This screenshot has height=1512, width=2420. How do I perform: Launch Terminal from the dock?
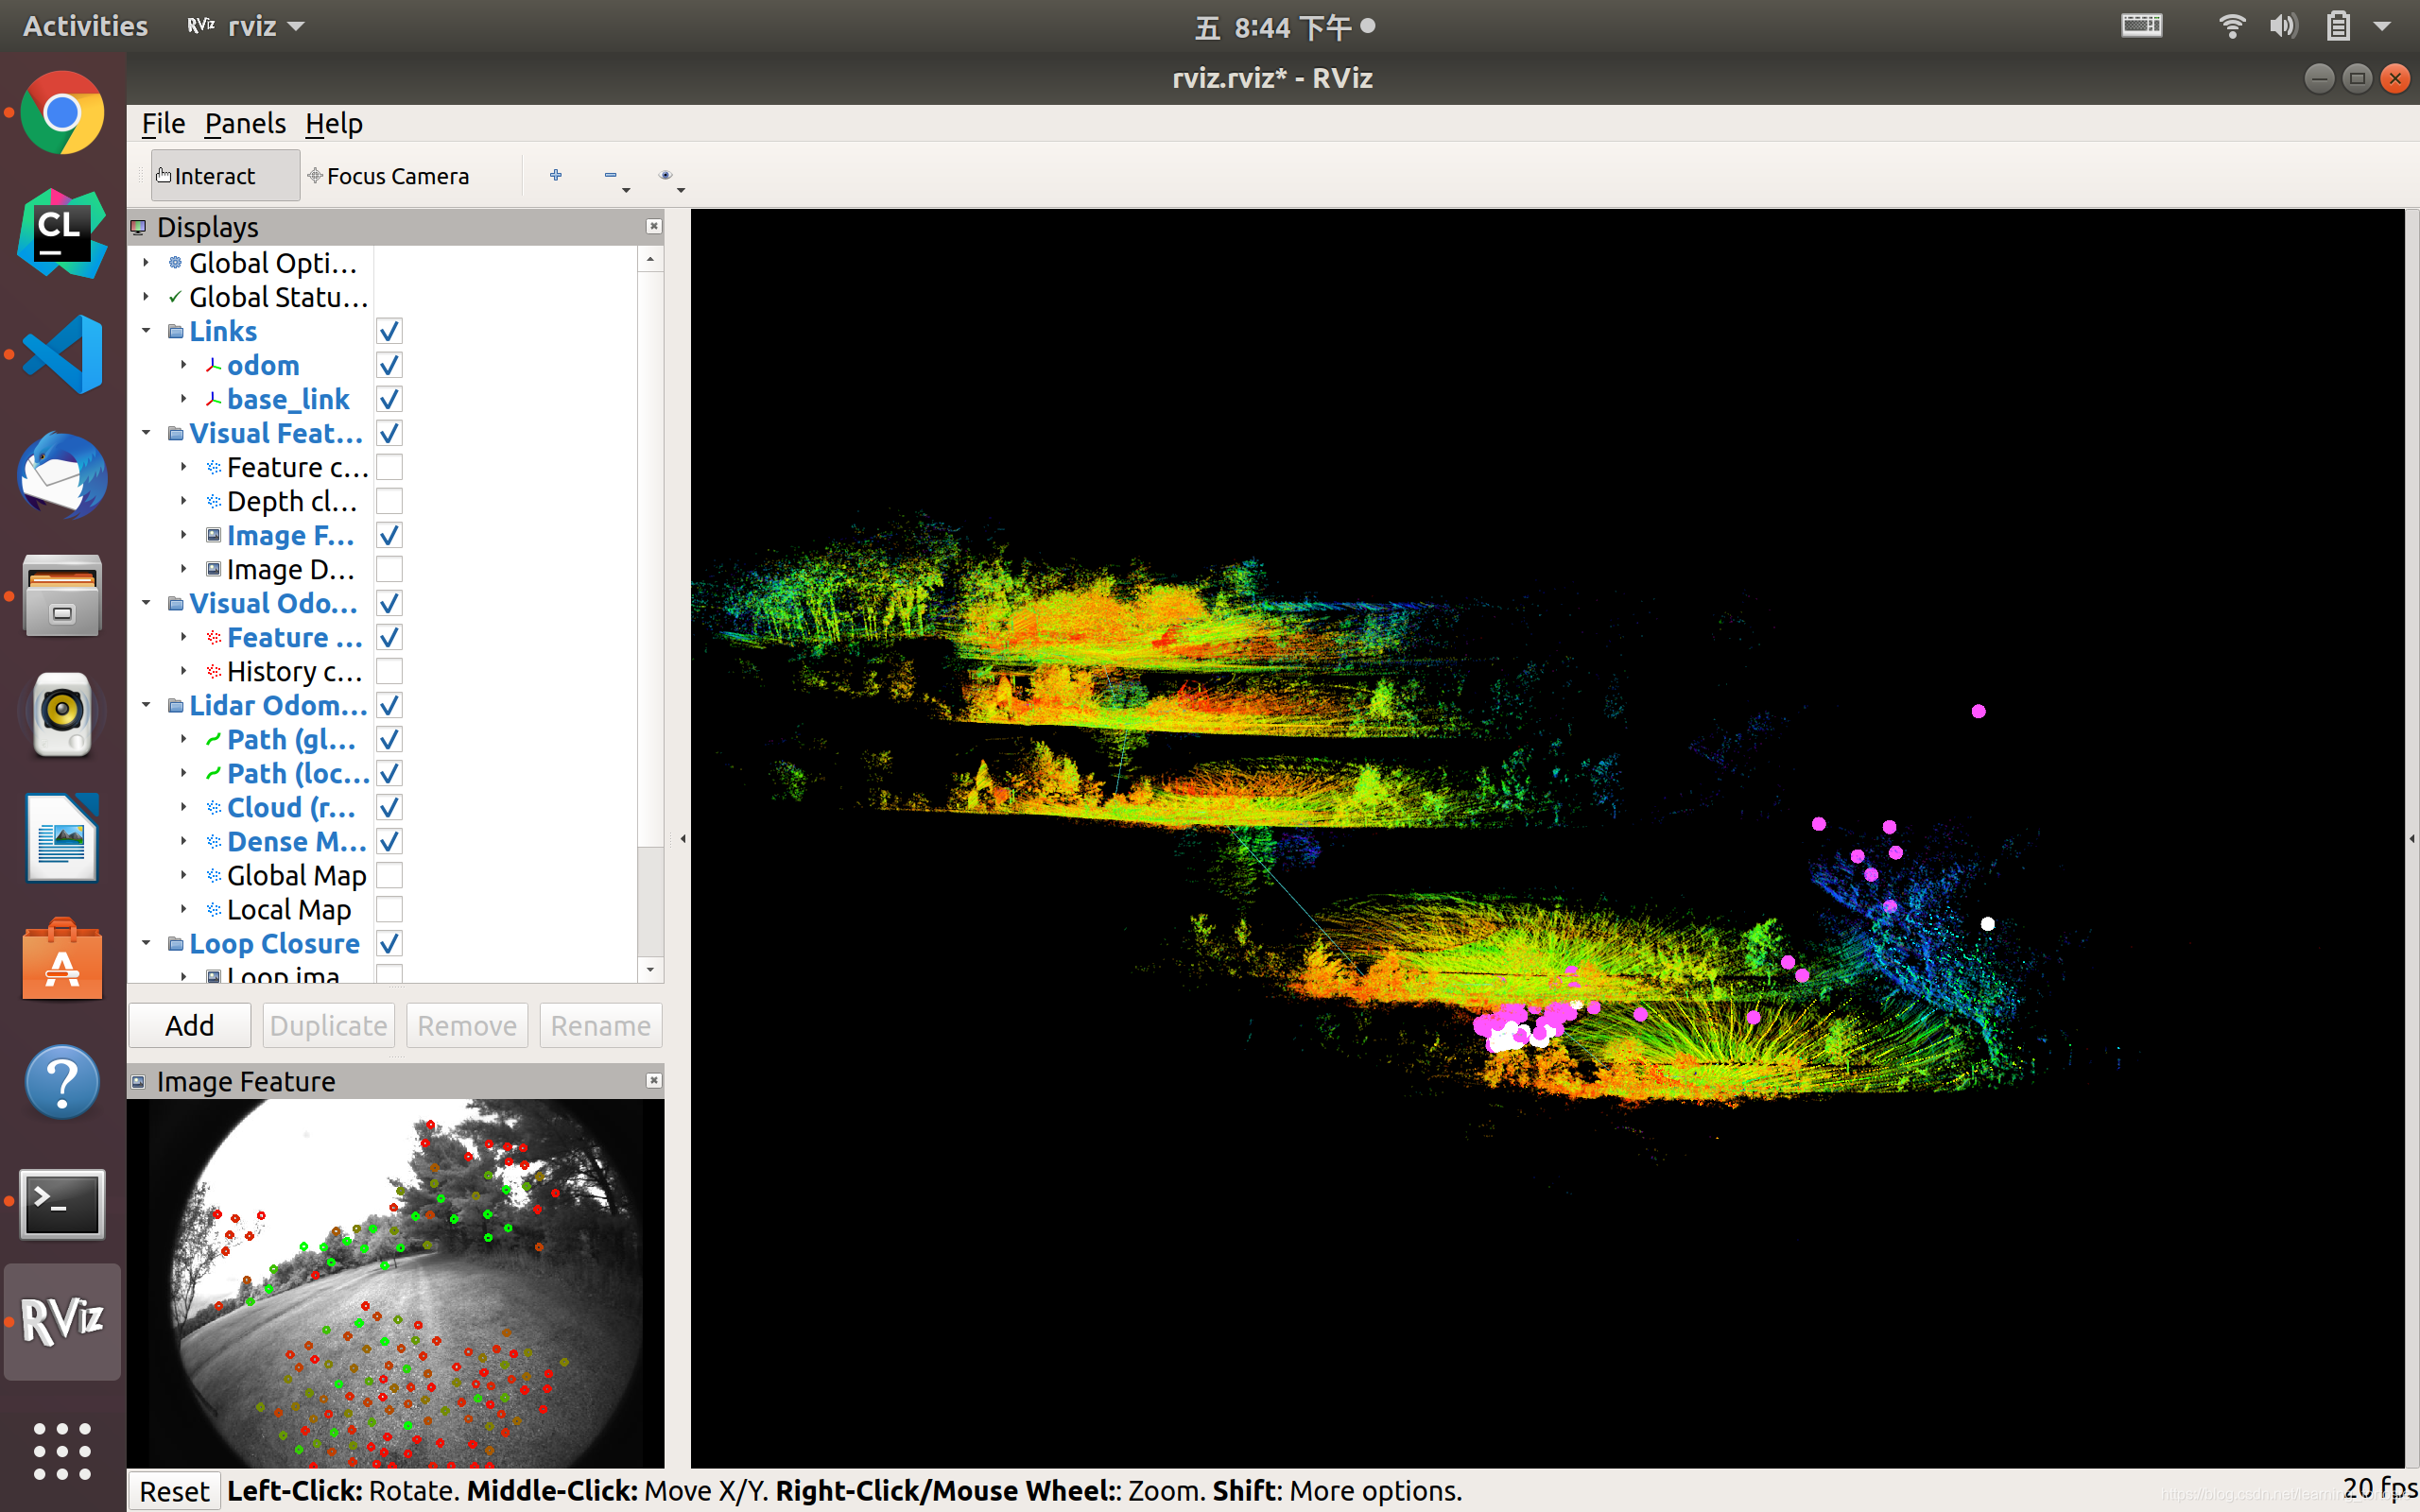click(x=62, y=1202)
